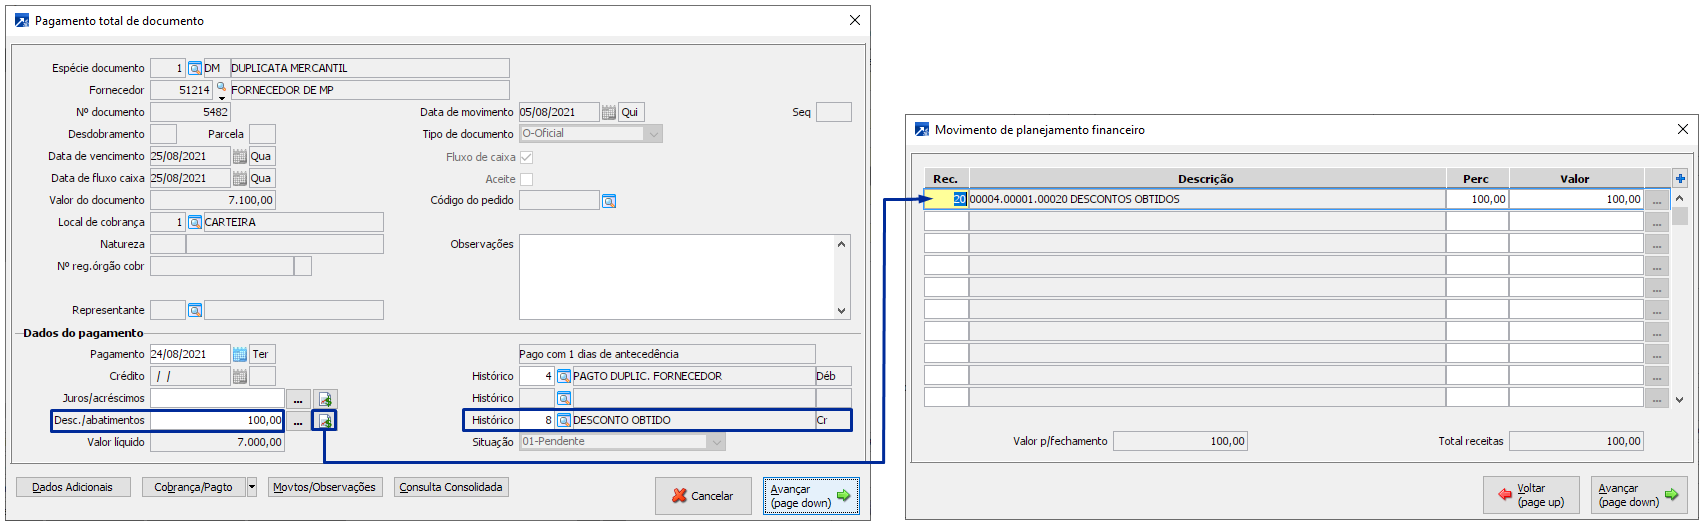Click ellipsis button next to Juros/acréscimos field
The height and width of the screenshot is (524, 1704).
pos(298,399)
